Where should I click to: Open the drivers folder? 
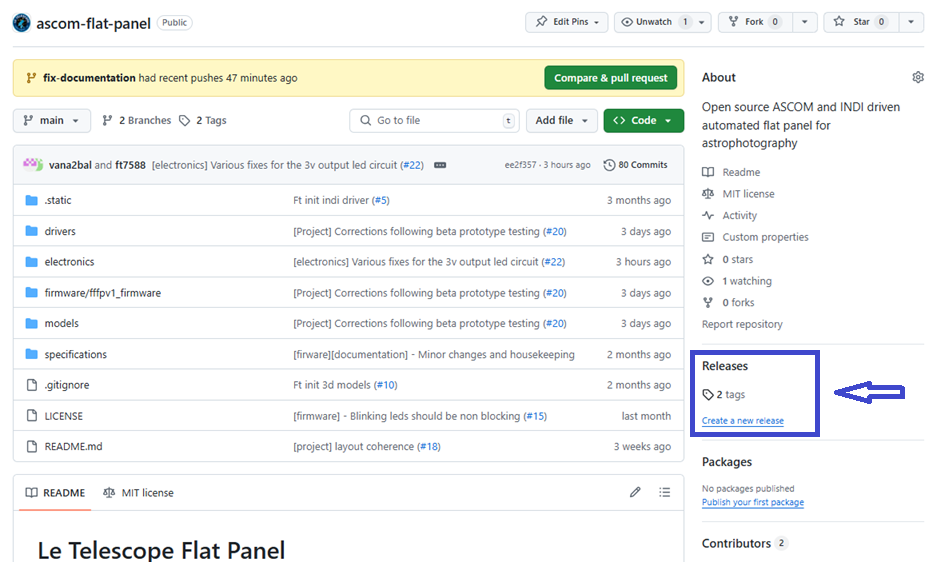point(60,231)
